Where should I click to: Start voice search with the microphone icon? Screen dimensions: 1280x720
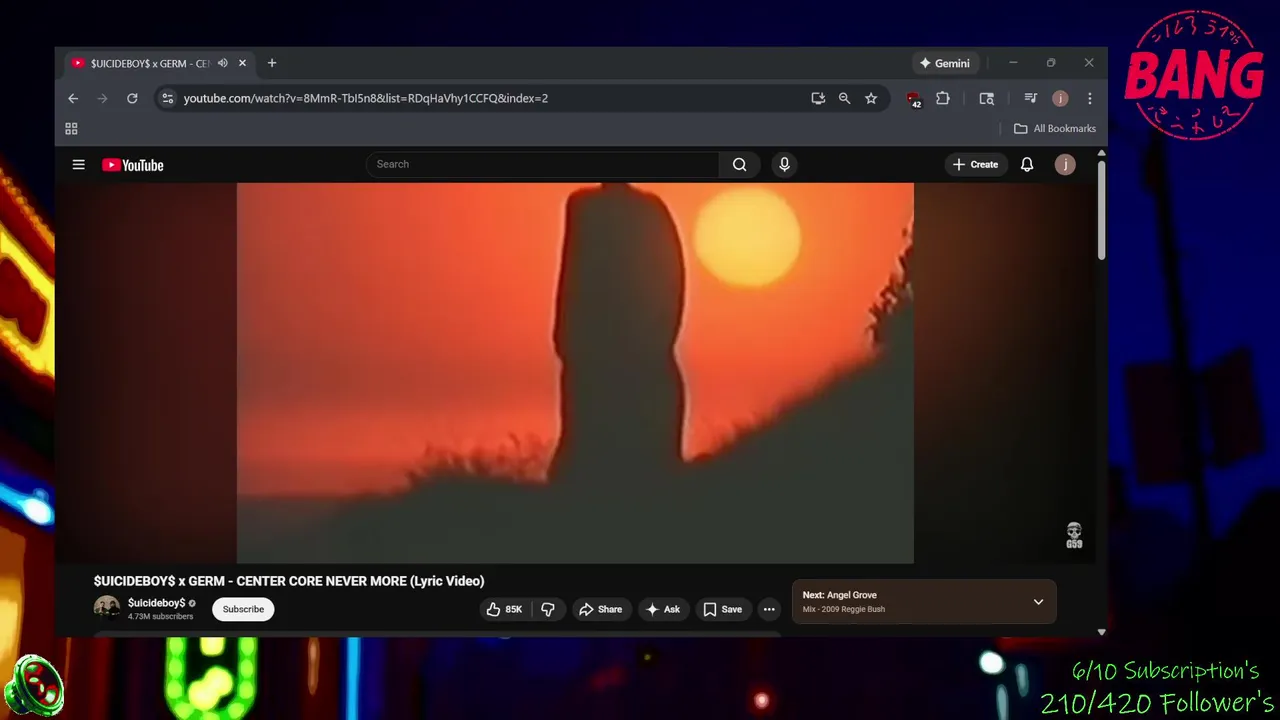[x=784, y=165]
